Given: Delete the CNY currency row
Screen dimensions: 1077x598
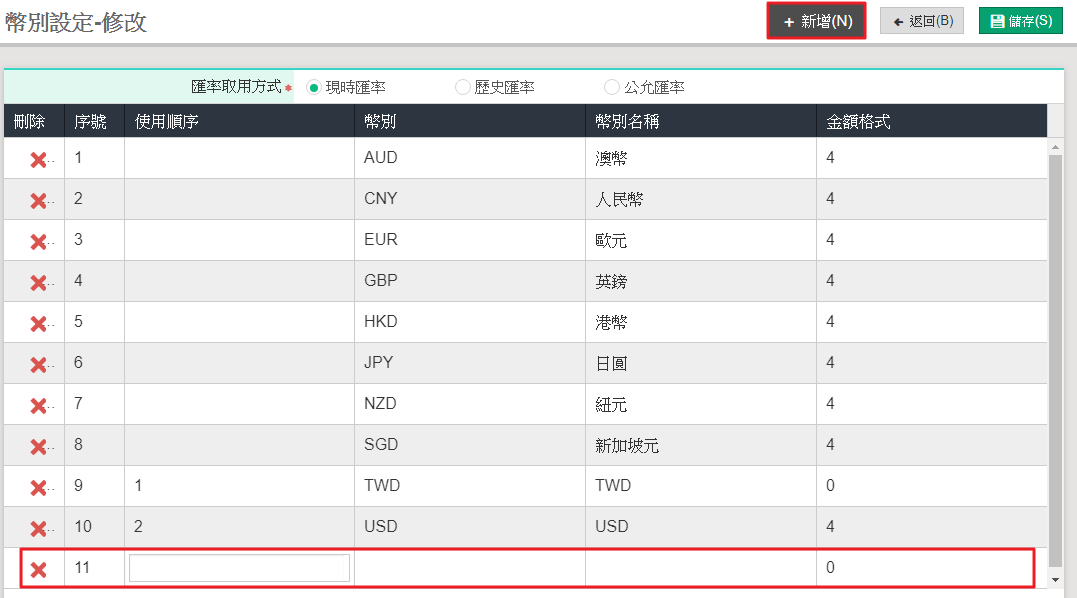Looking at the screenshot, I should tap(38, 200).
